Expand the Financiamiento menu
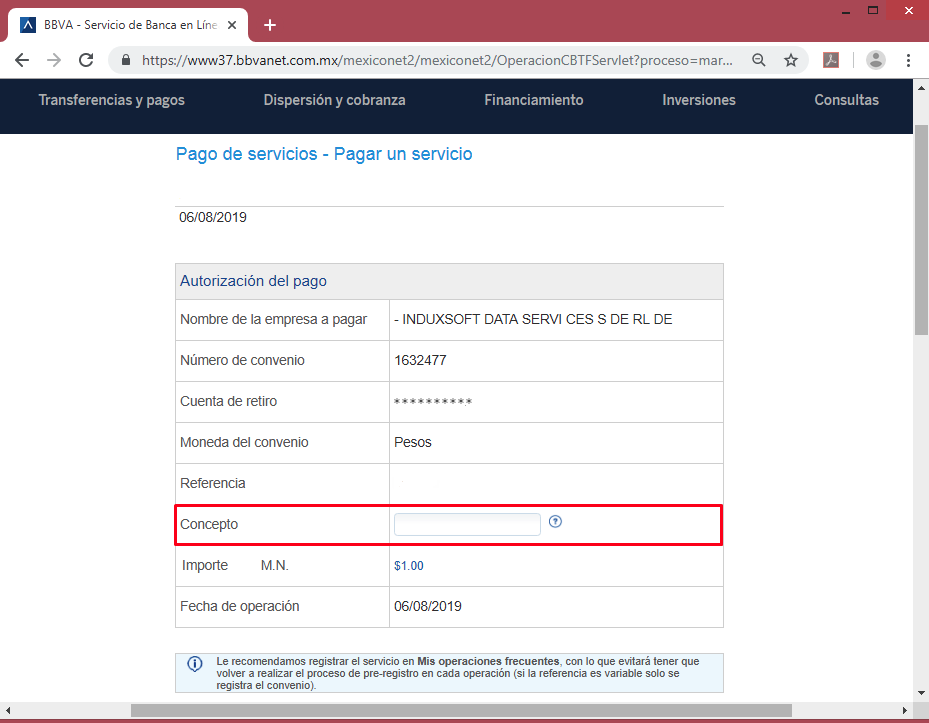Viewport: 929px width, 723px height. pyautogui.click(x=533, y=100)
